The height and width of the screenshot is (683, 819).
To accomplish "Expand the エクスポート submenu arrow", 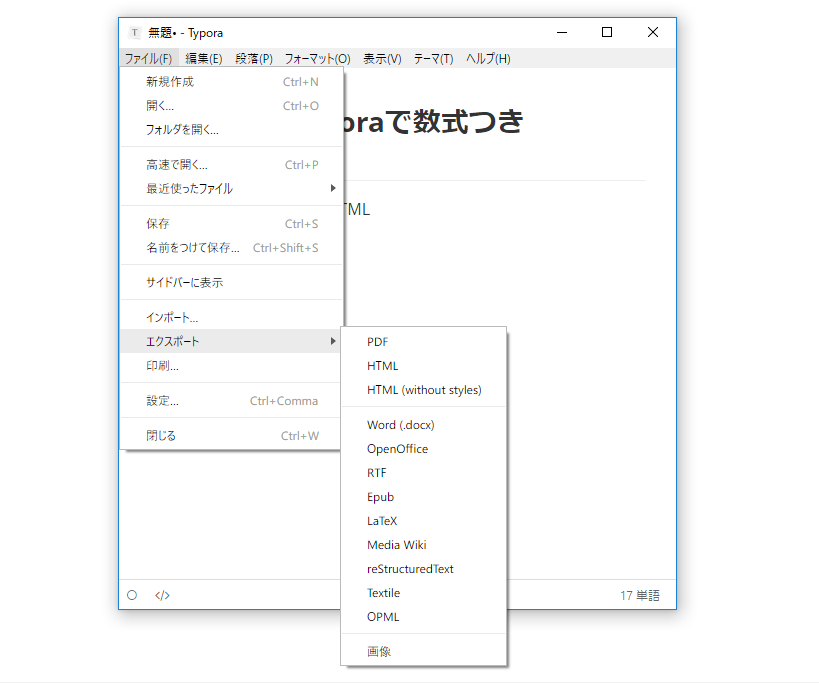I will coord(333,340).
